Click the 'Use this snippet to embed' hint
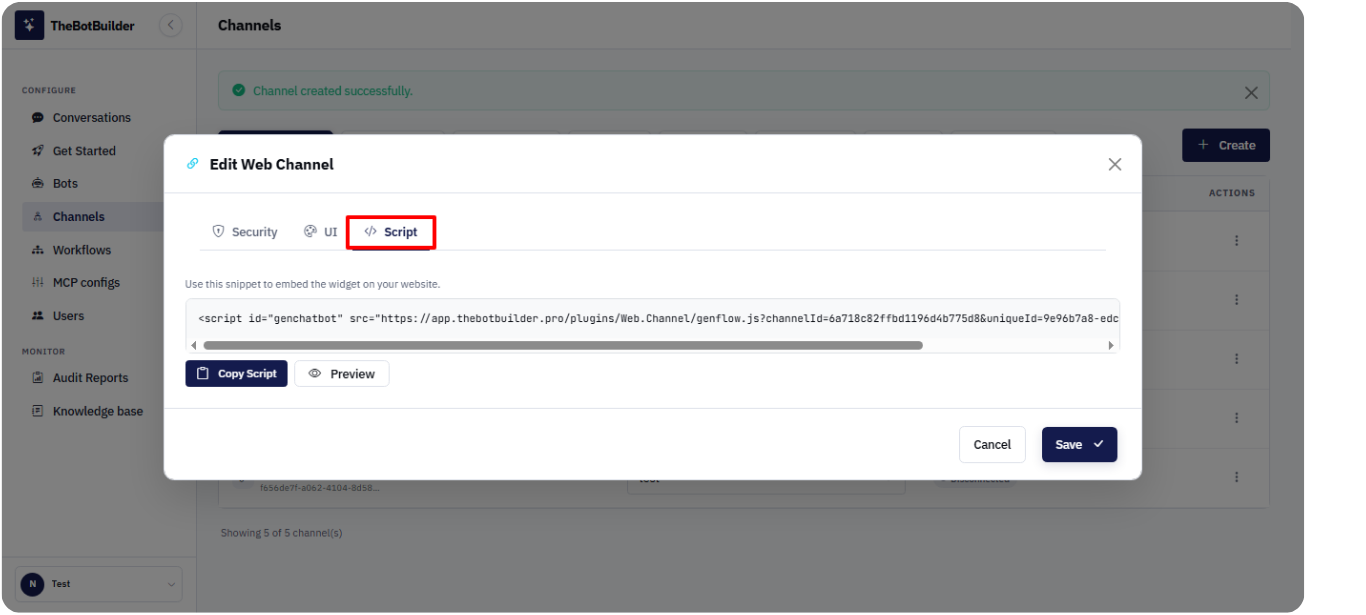This screenshot has height=615, width=1366. [312, 285]
